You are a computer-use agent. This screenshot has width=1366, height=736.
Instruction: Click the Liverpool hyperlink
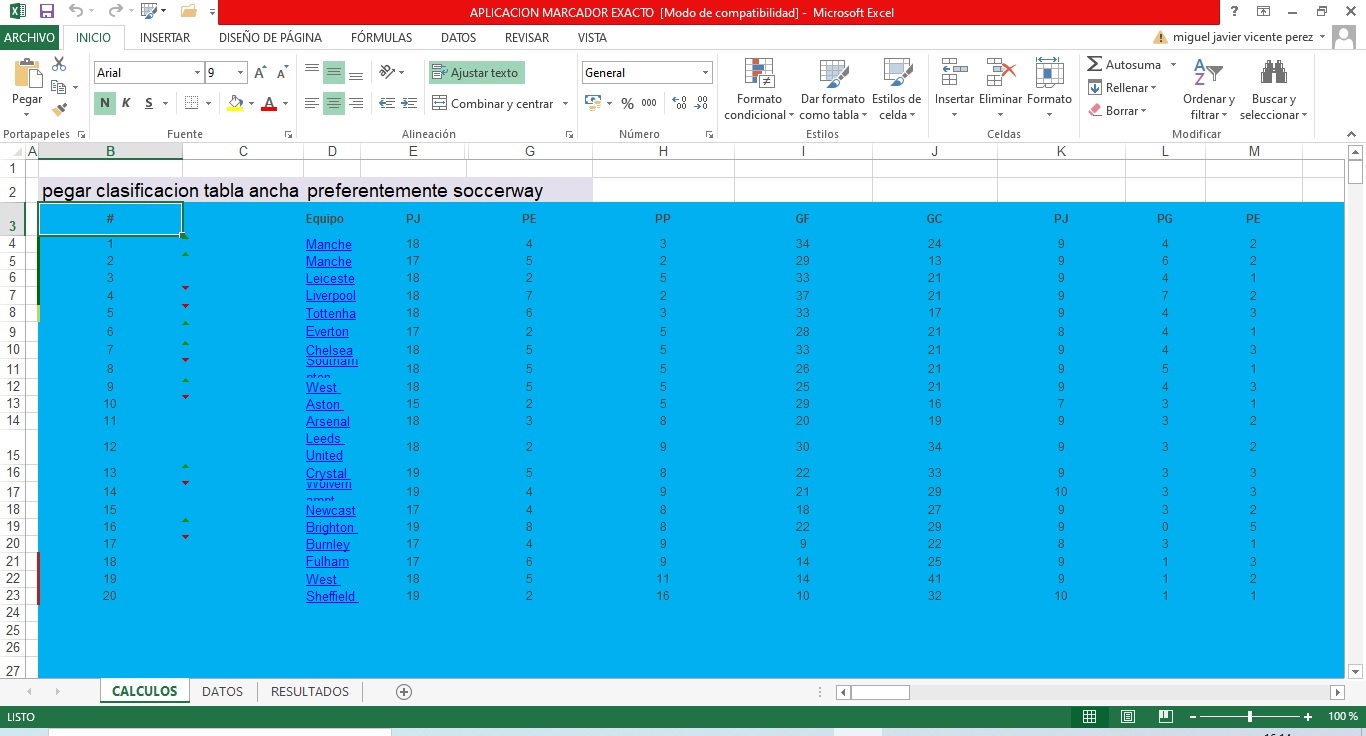point(331,296)
